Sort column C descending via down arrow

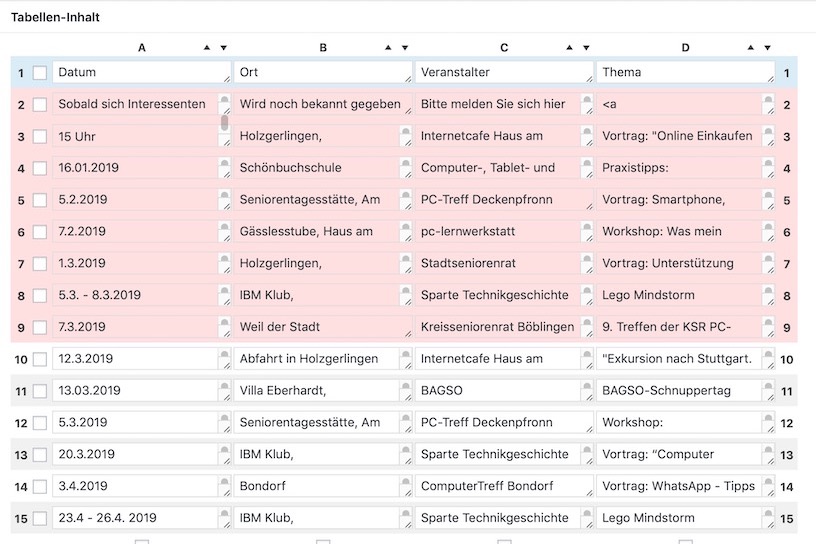586,48
